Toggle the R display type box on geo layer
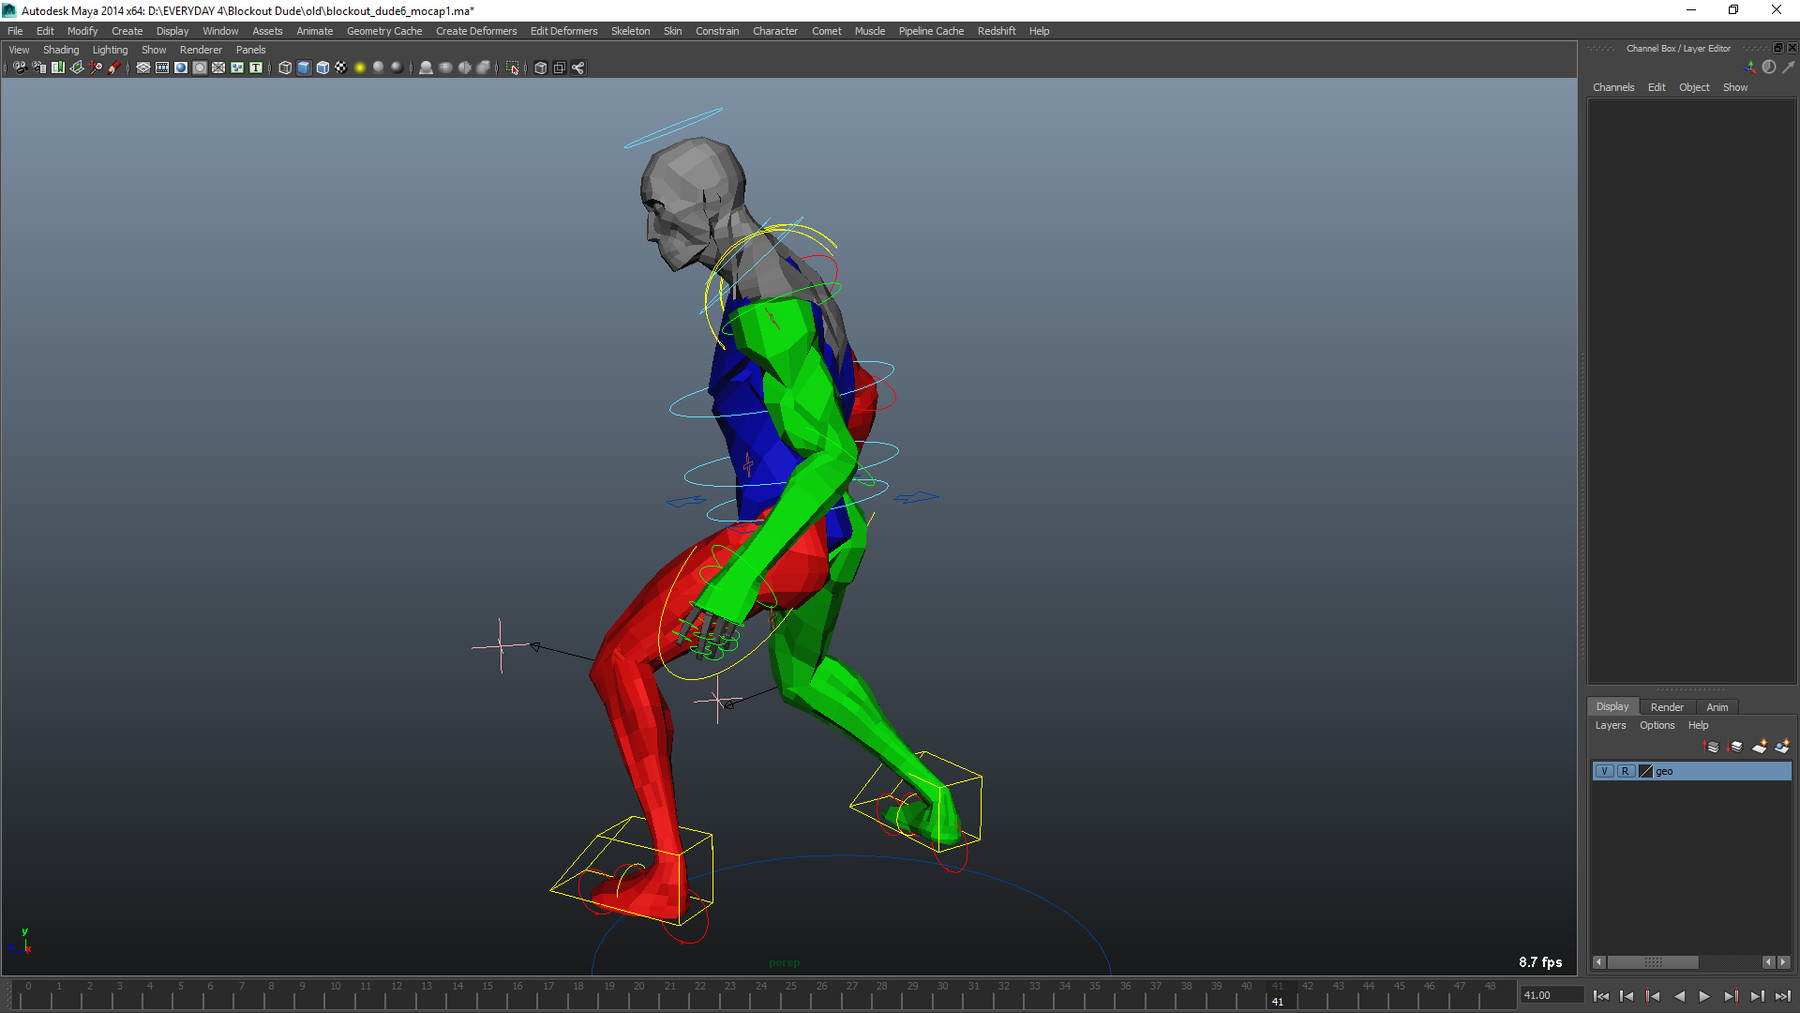This screenshot has width=1800, height=1013. [1625, 771]
